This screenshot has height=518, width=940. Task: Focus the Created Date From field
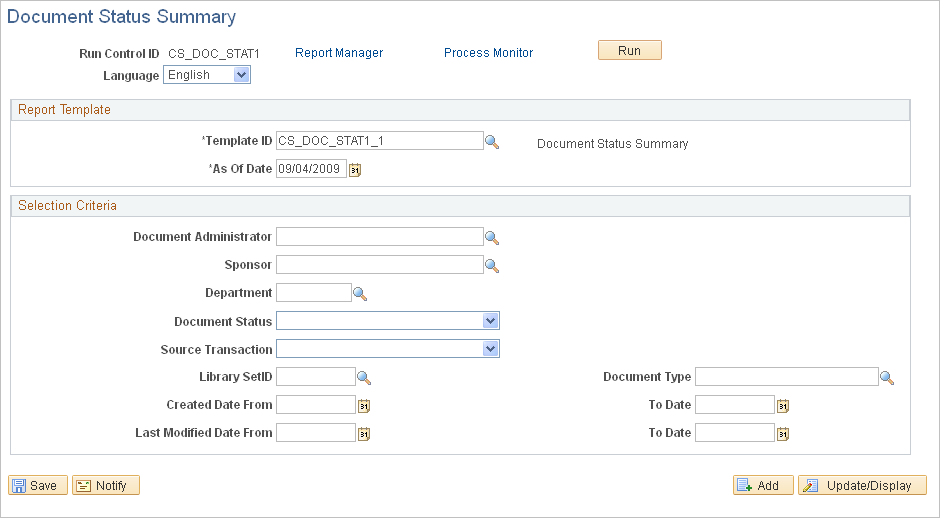[315, 405]
